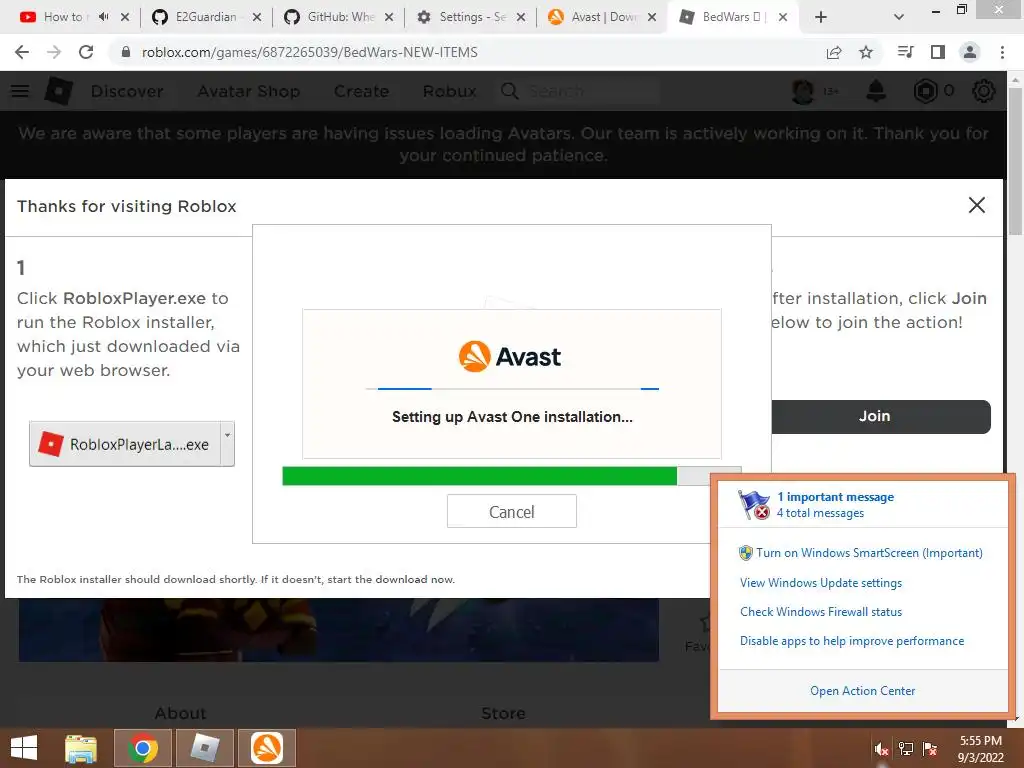Go forward to the next page

coord(54,52)
